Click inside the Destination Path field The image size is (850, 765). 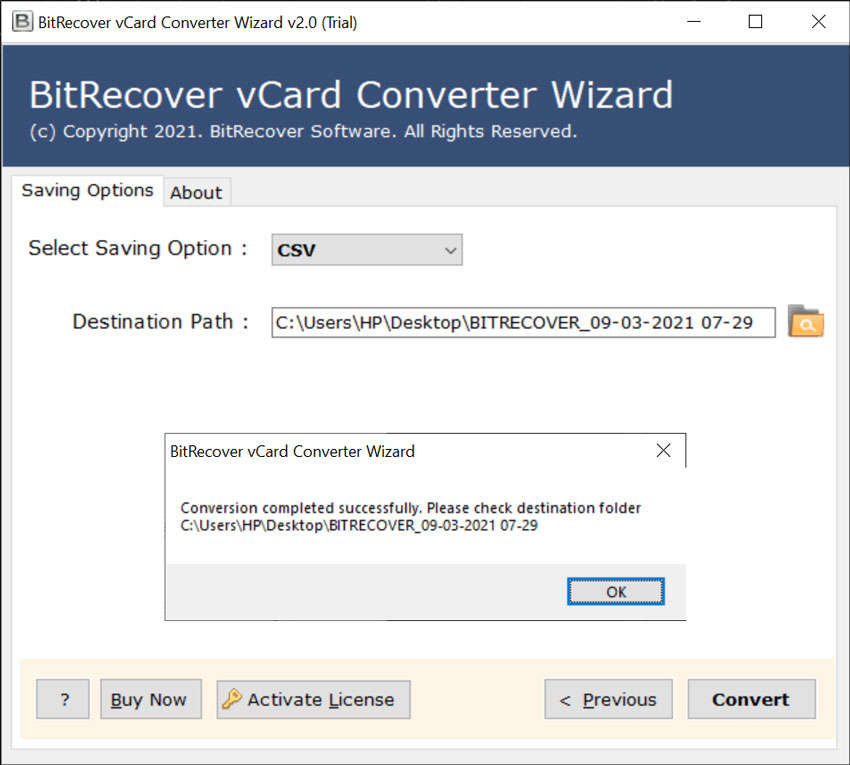(523, 323)
